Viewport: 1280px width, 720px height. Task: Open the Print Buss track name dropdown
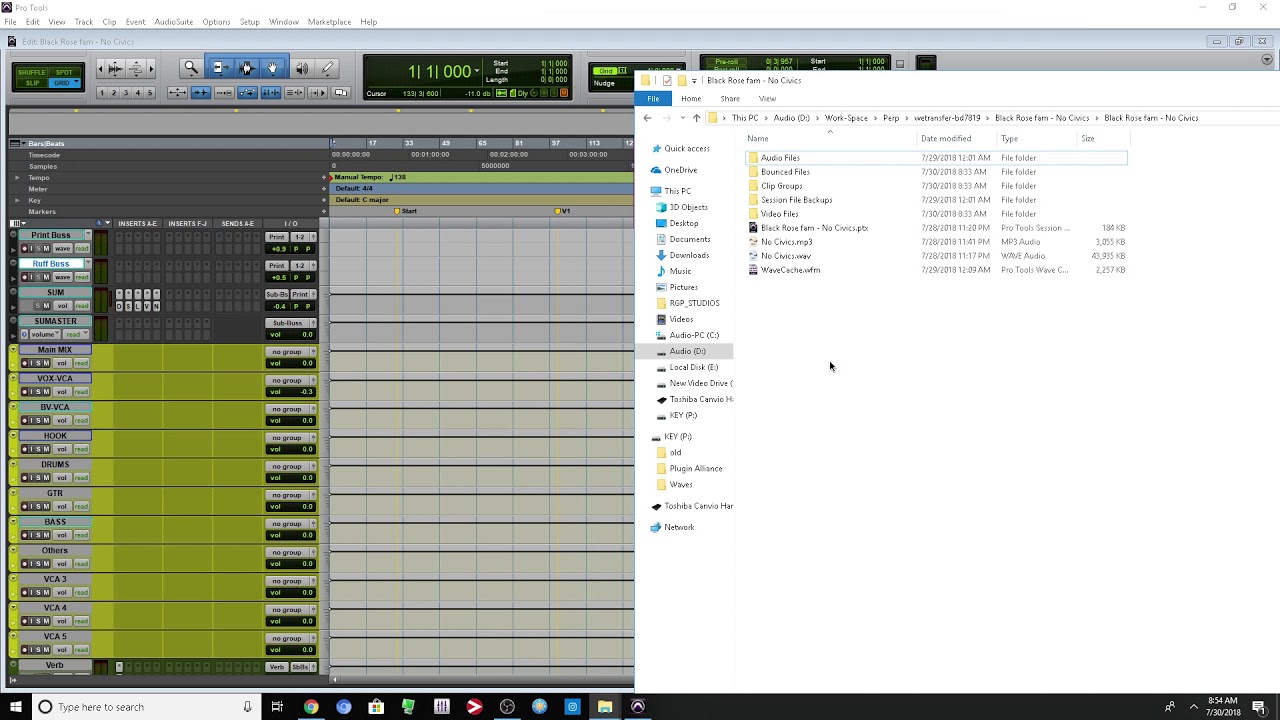(87, 235)
